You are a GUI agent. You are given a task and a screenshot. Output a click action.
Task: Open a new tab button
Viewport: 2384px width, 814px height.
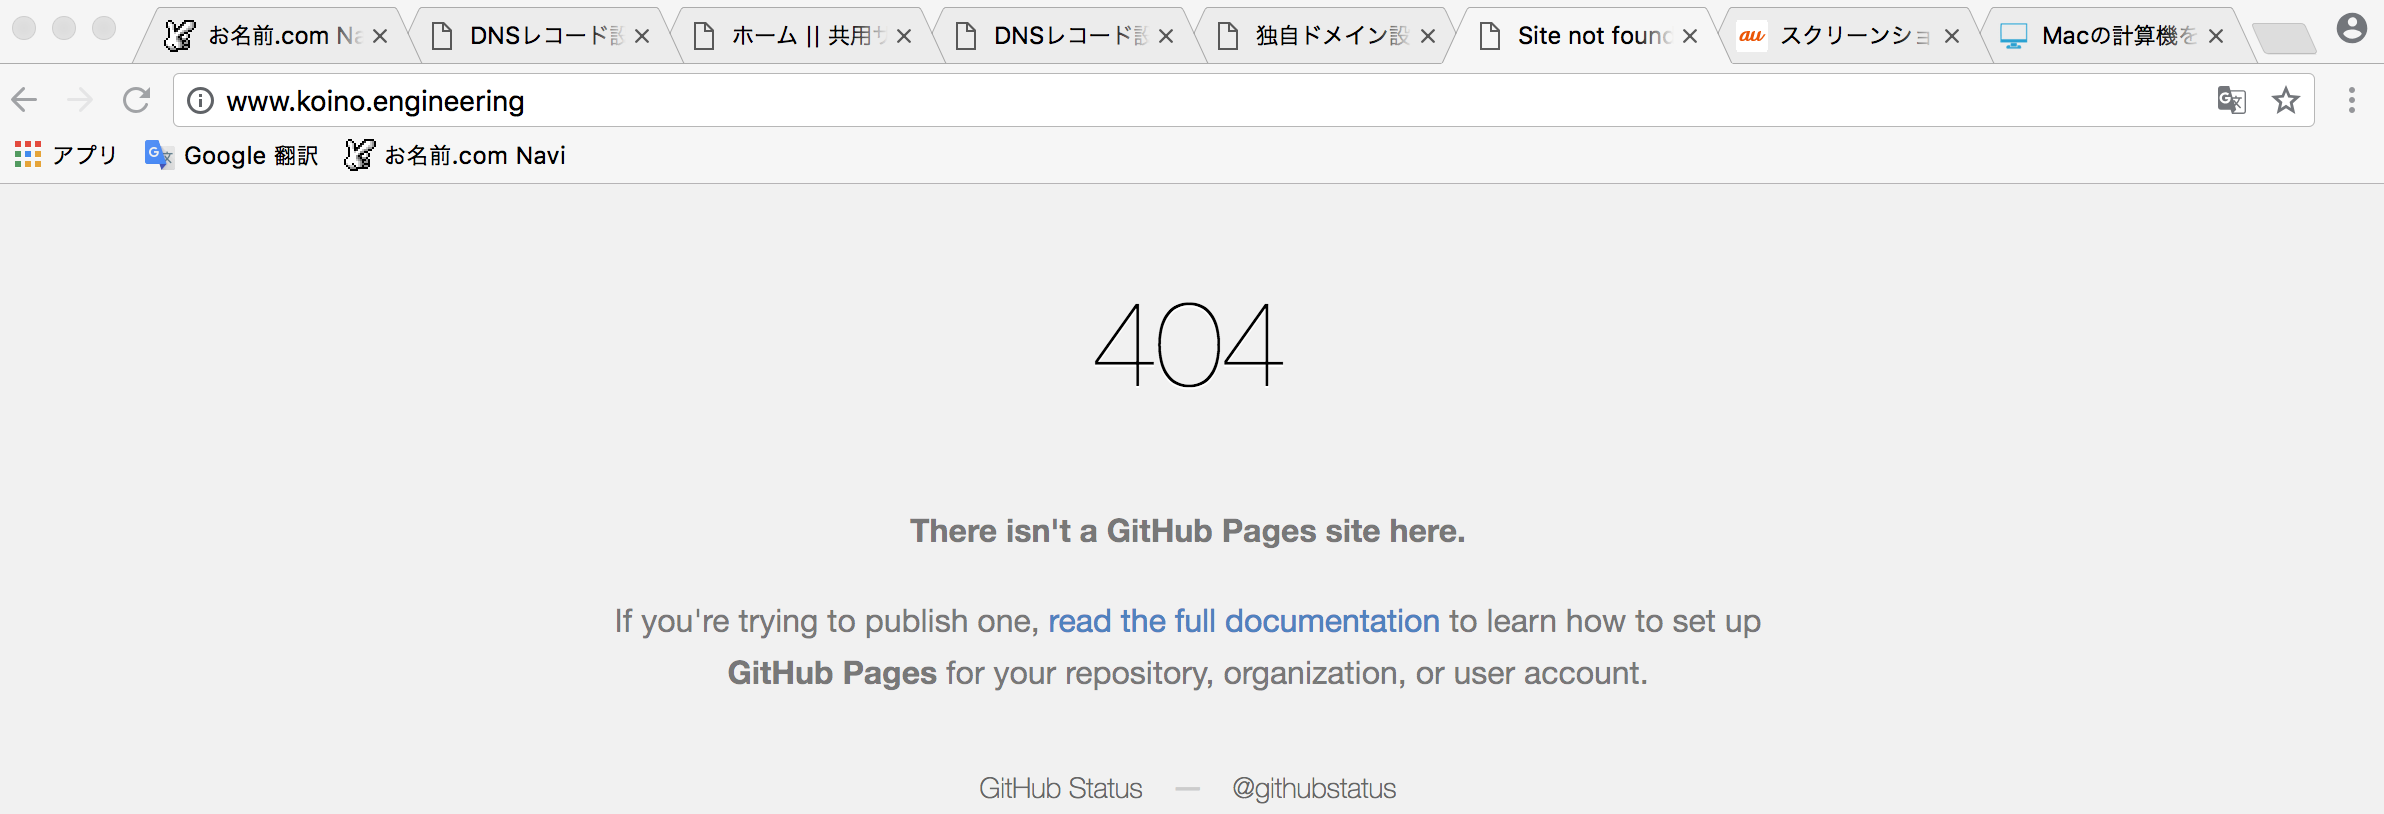coord(2284,39)
